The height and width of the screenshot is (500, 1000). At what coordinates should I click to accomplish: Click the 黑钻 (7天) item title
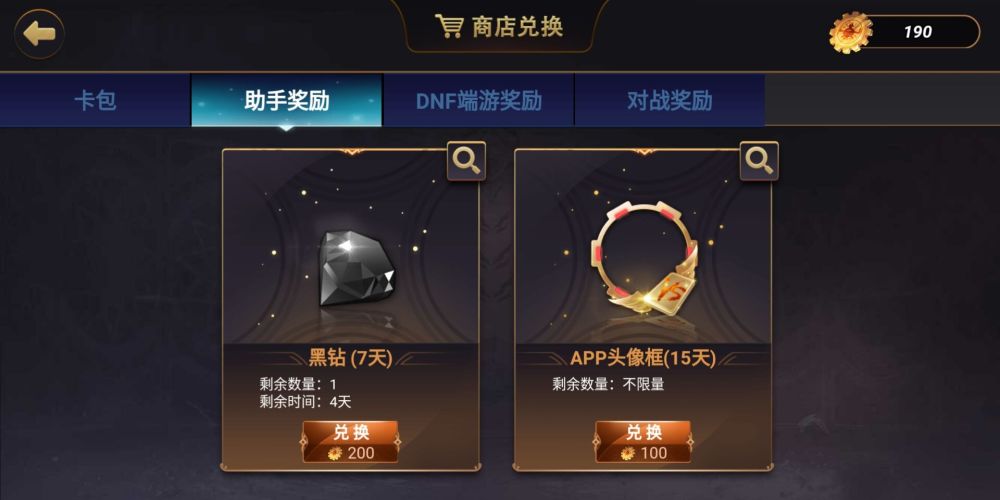coord(350,358)
